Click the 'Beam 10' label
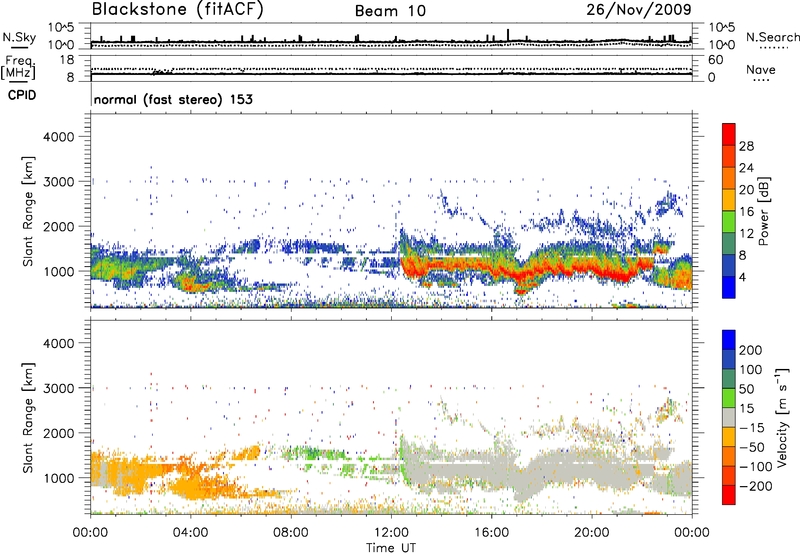Image resolution: width=800 pixels, height=554 pixels. (x=390, y=11)
